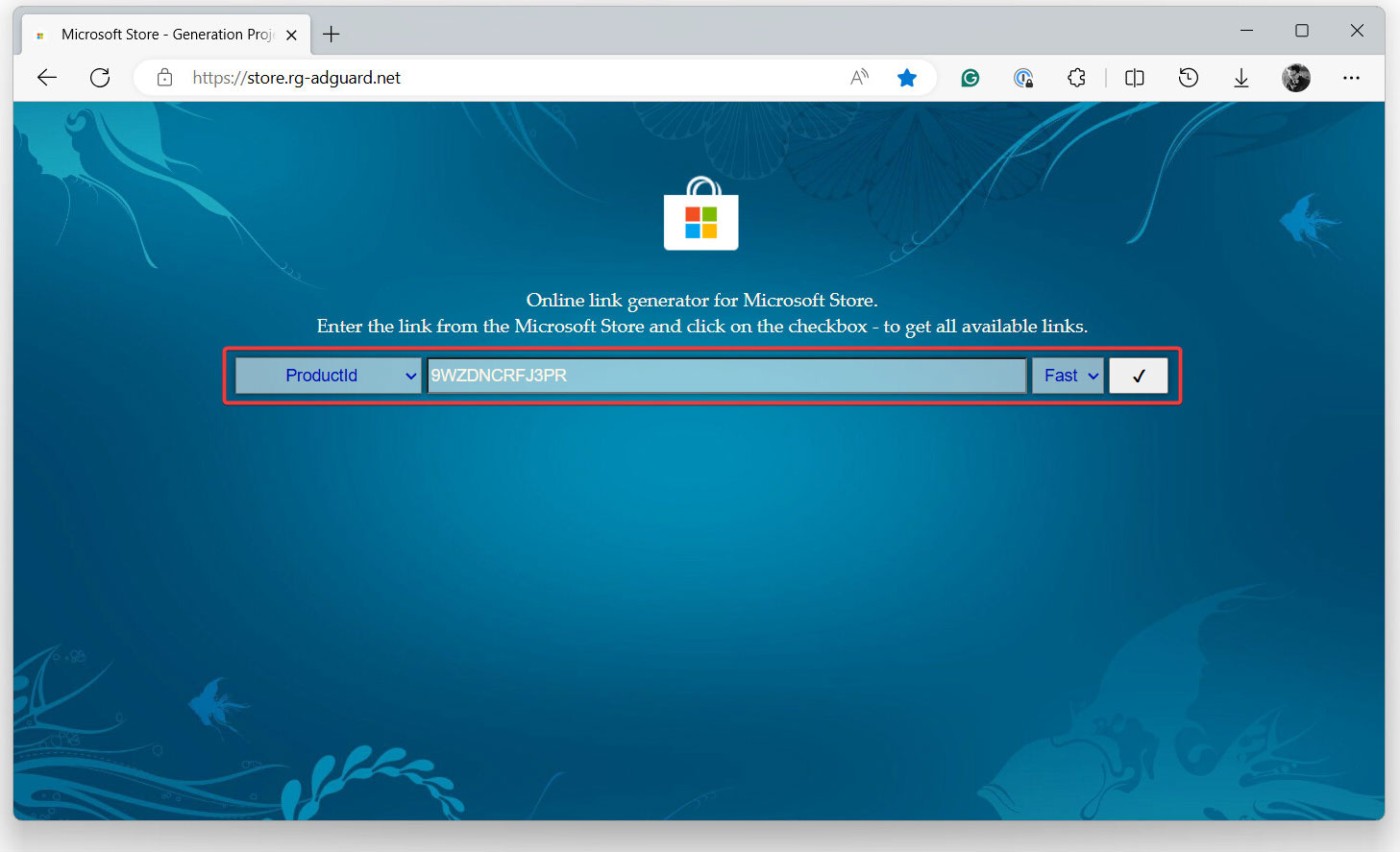This screenshot has width=1400, height=852.
Task: Go back to the previous page
Action: coord(47,78)
